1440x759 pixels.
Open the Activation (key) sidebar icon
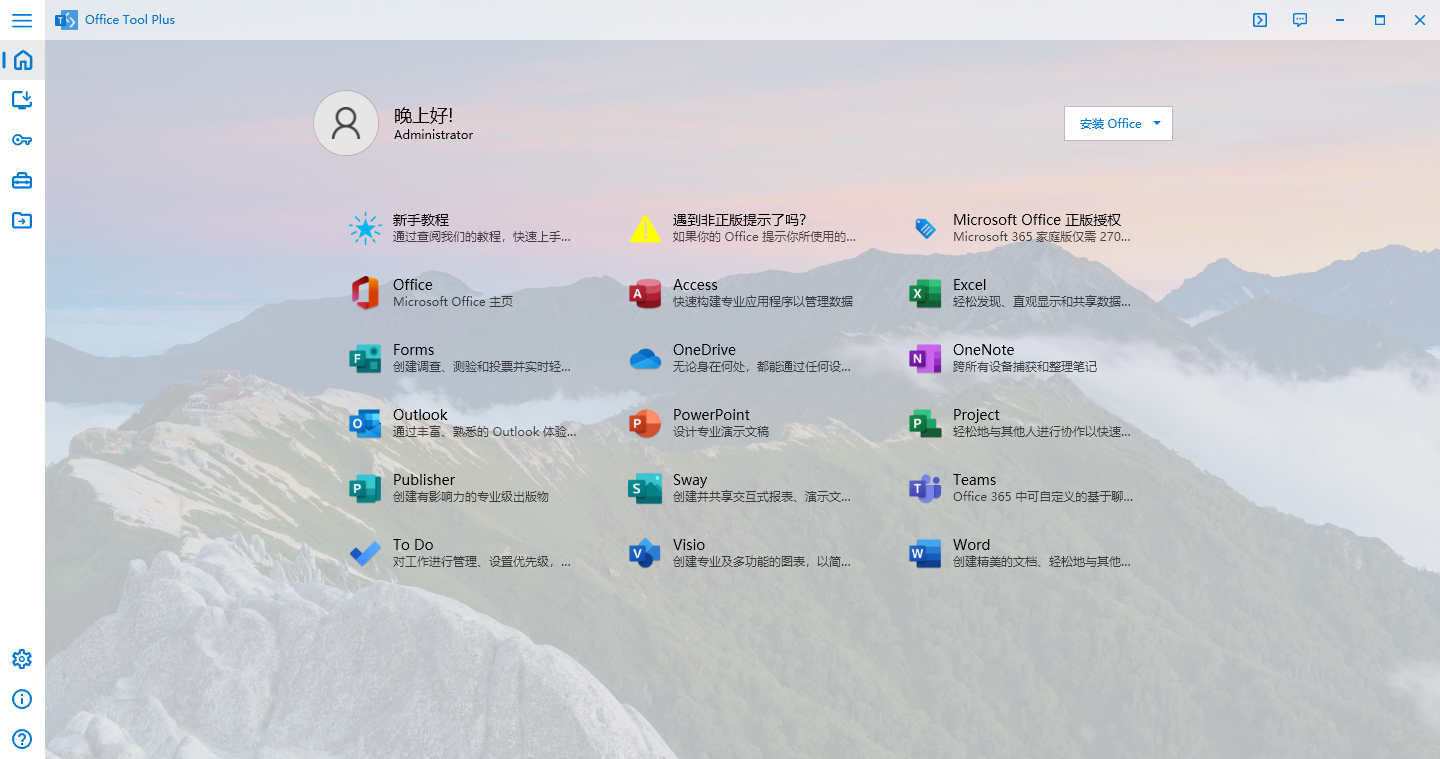[x=22, y=140]
